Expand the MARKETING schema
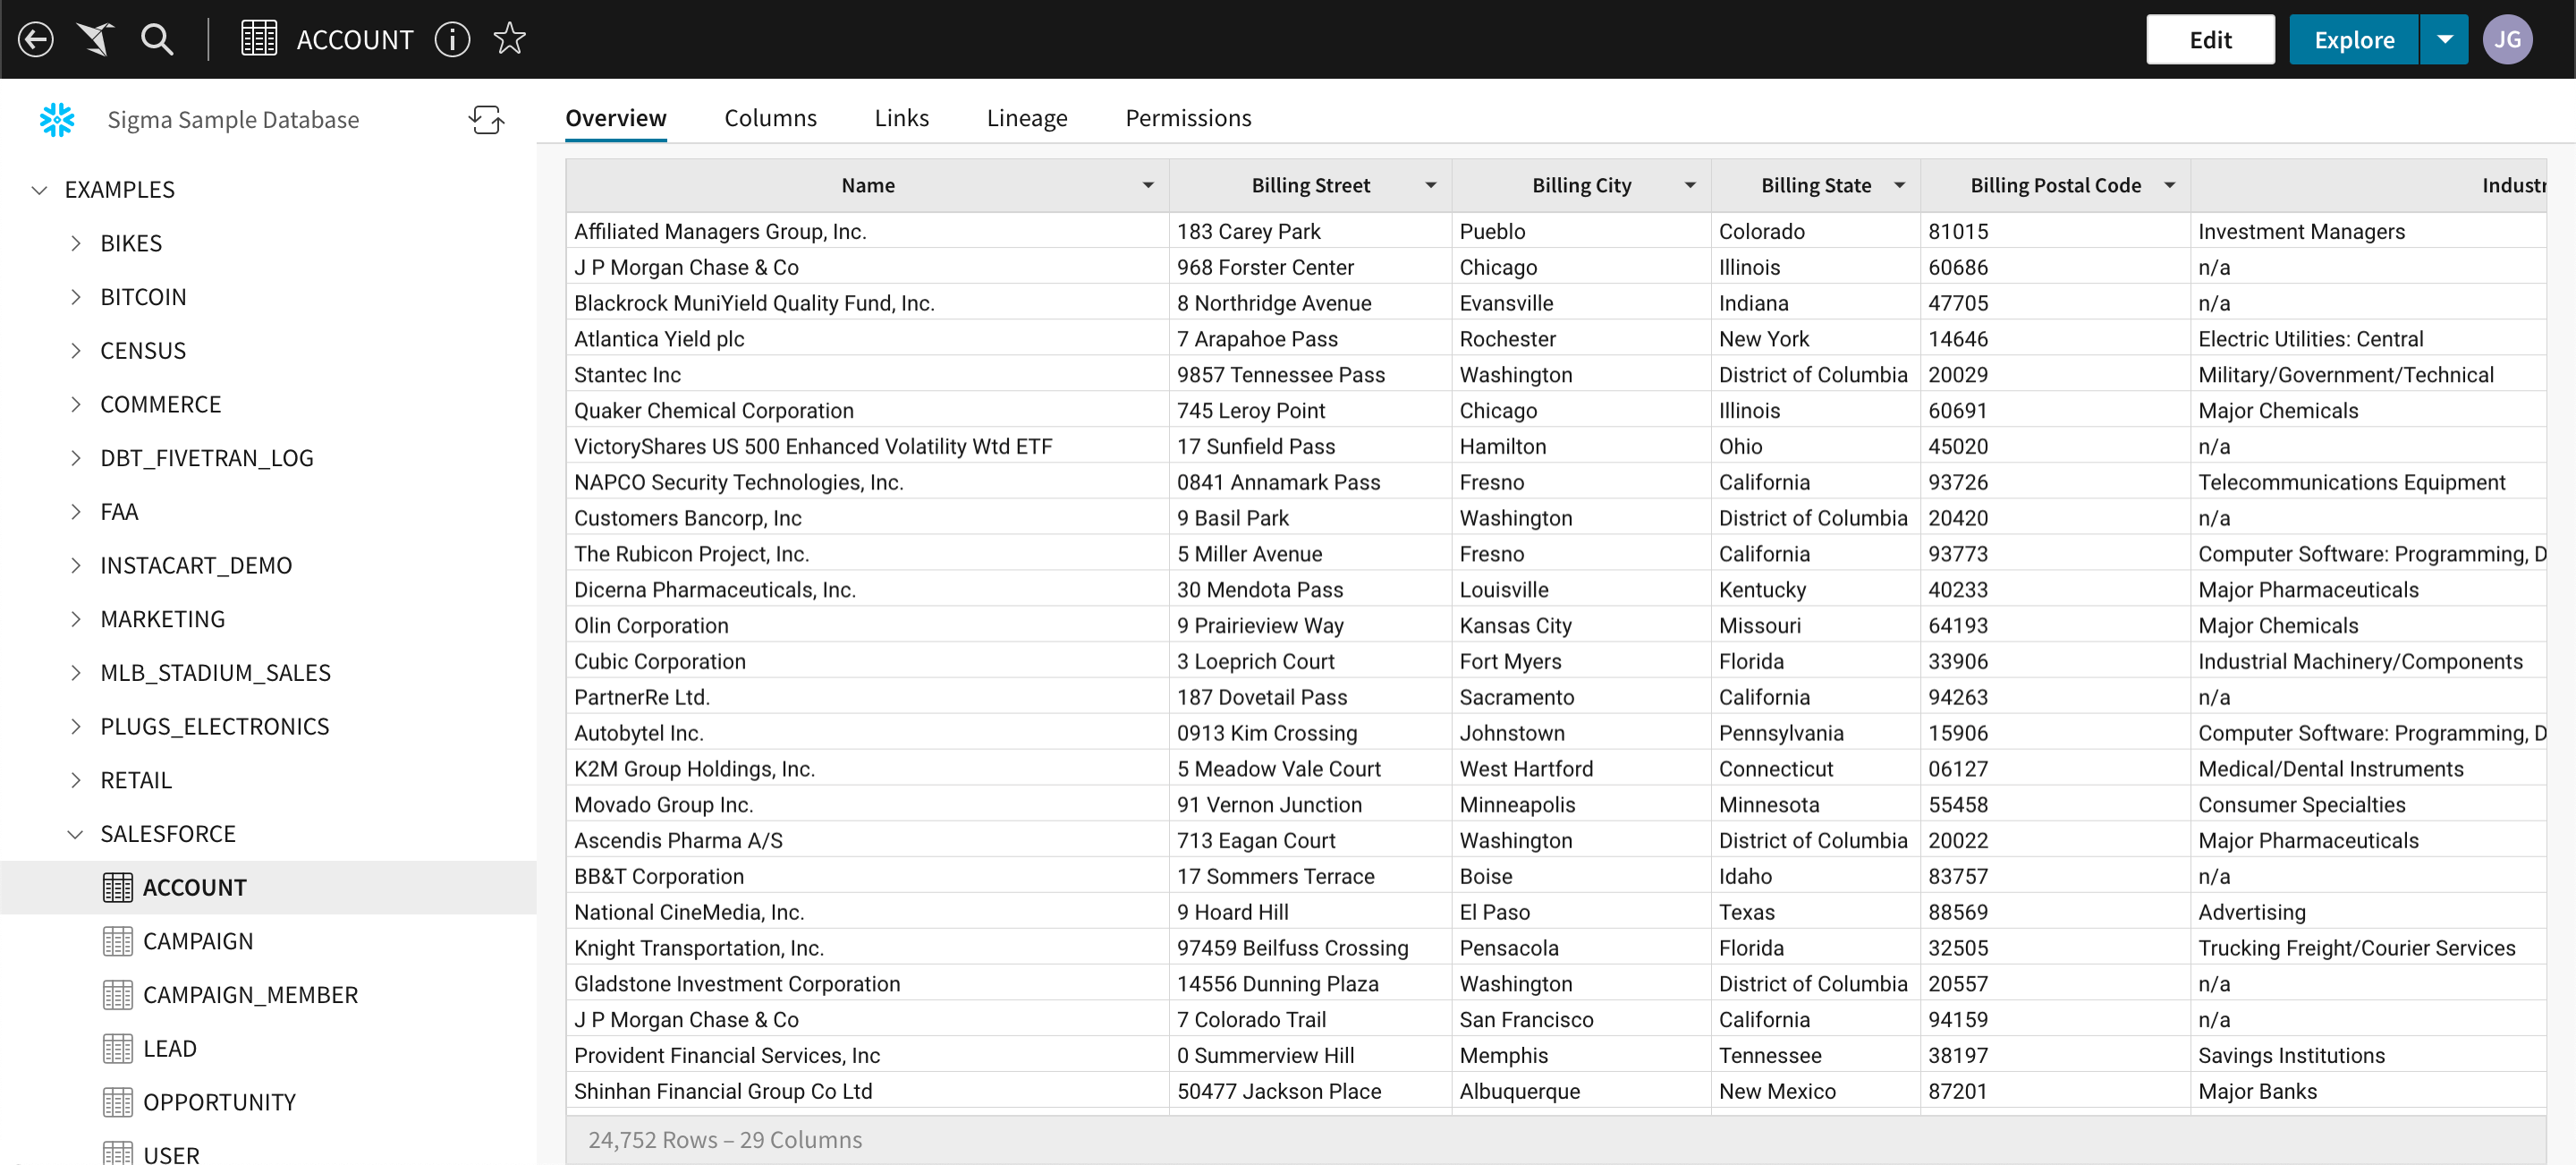This screenshot has height=1165, width=2576. tap(76, 620)
